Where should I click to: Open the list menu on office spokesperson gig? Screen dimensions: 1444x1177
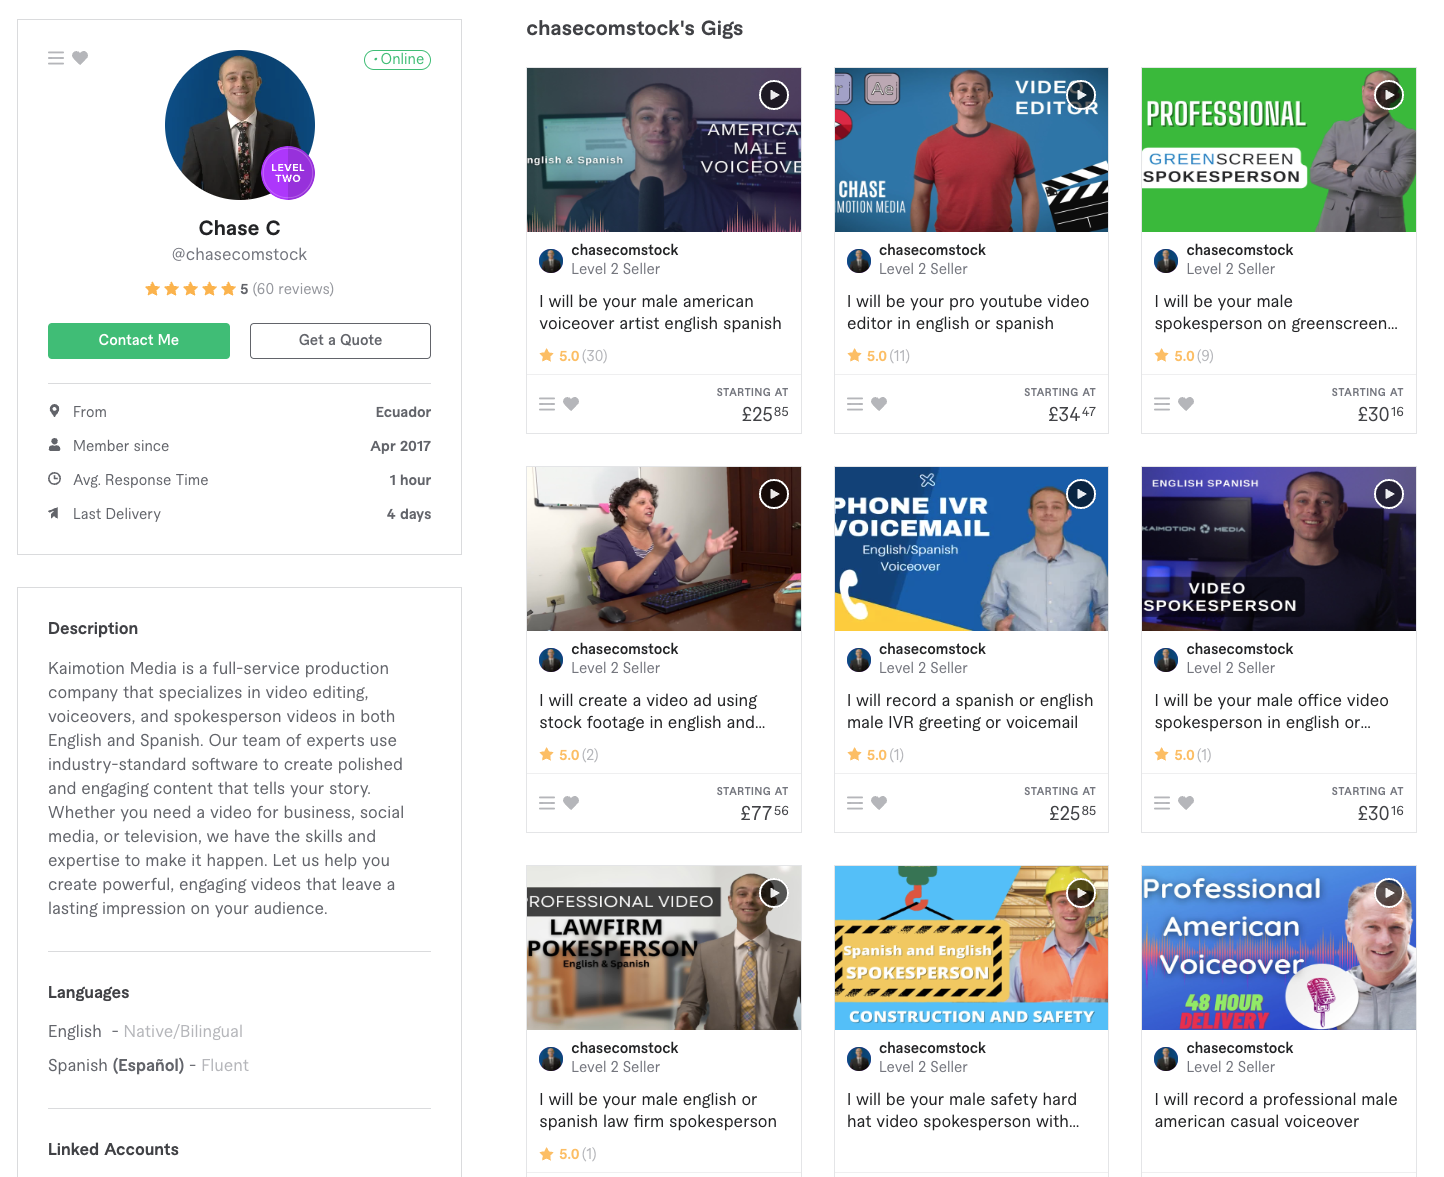tap(1162, 803)
